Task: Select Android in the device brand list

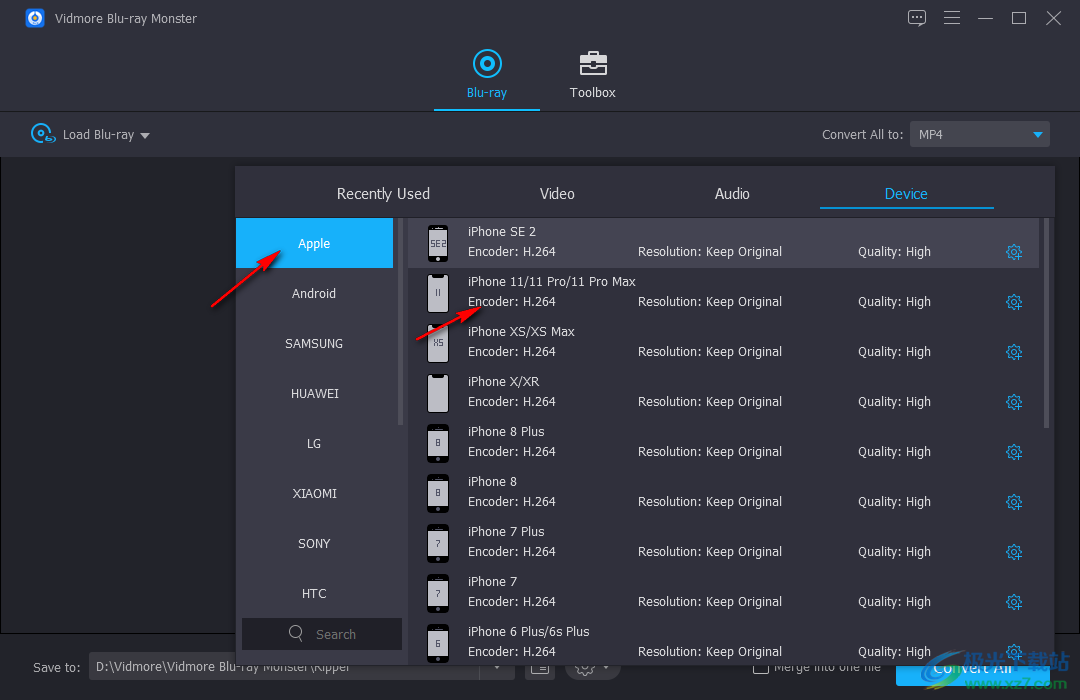Action: tap(314, 294)
